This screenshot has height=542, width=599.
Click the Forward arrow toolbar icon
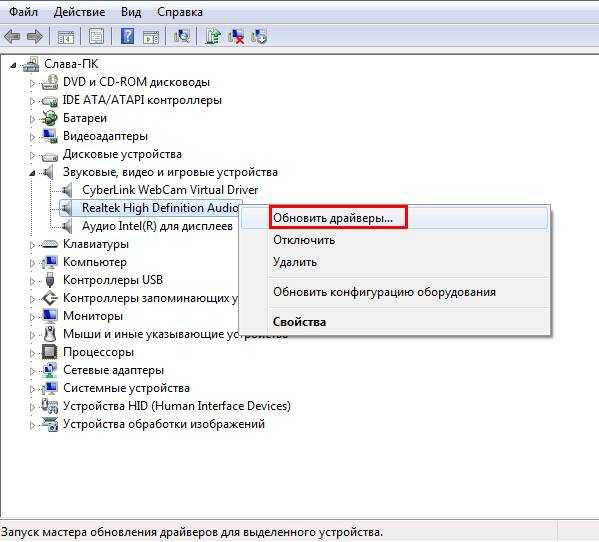35,37
